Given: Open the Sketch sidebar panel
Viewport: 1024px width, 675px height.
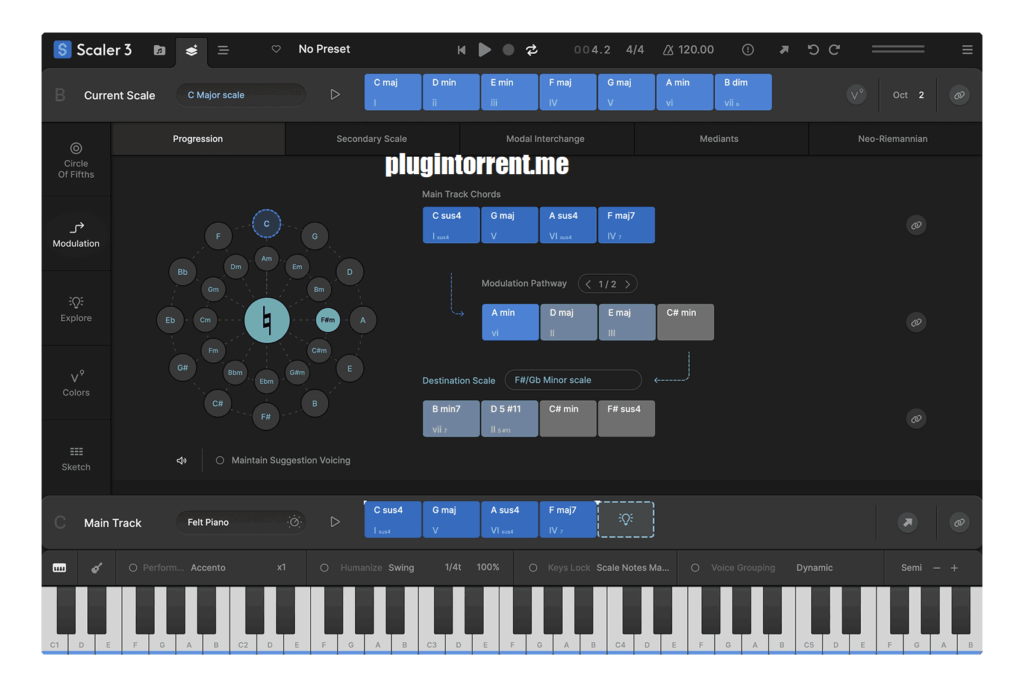Looking at the screenshot, I should pyautogui.click(x=76, y=458).
